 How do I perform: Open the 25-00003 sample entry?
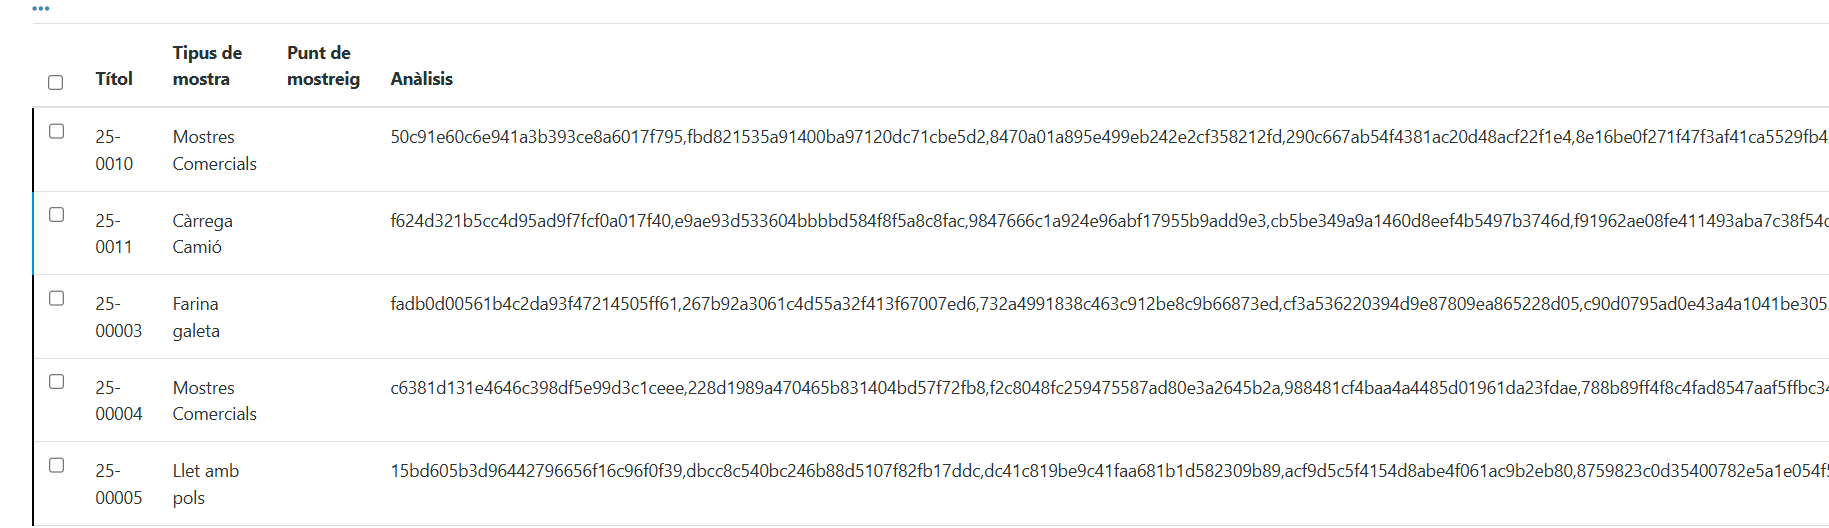118,317
